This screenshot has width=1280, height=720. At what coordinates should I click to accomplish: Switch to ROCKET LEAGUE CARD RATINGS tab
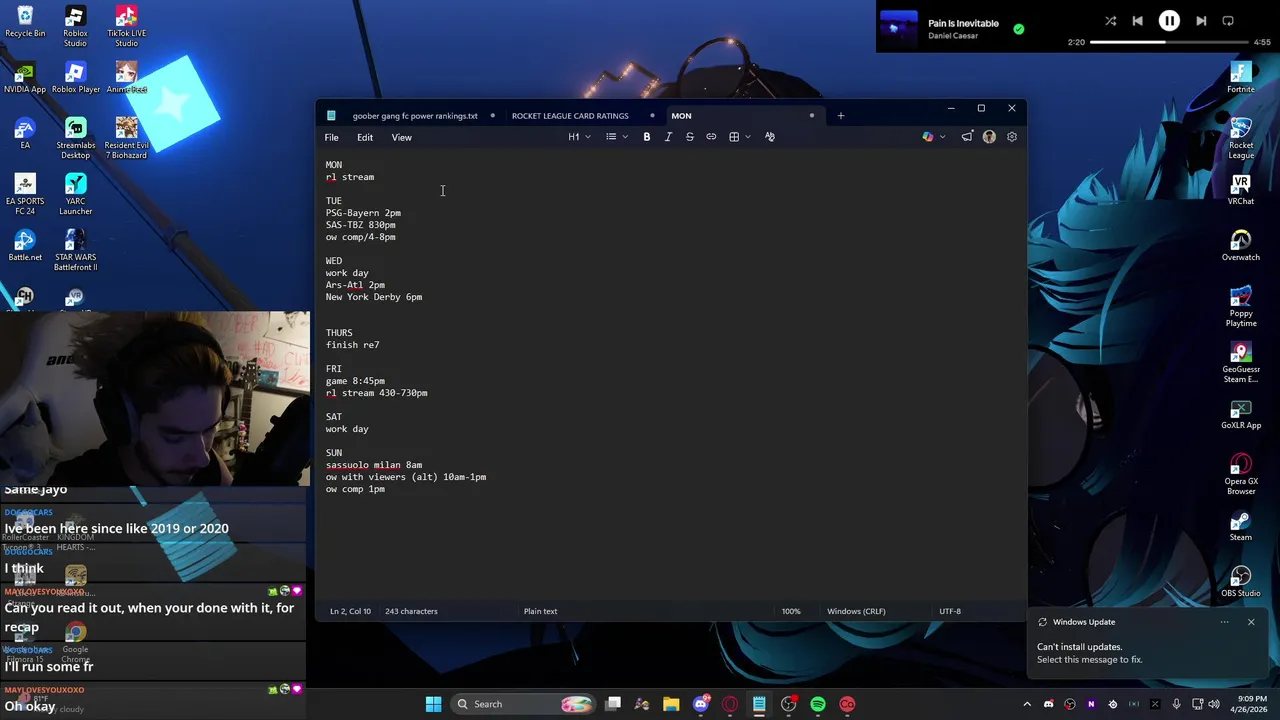(570, 116)
